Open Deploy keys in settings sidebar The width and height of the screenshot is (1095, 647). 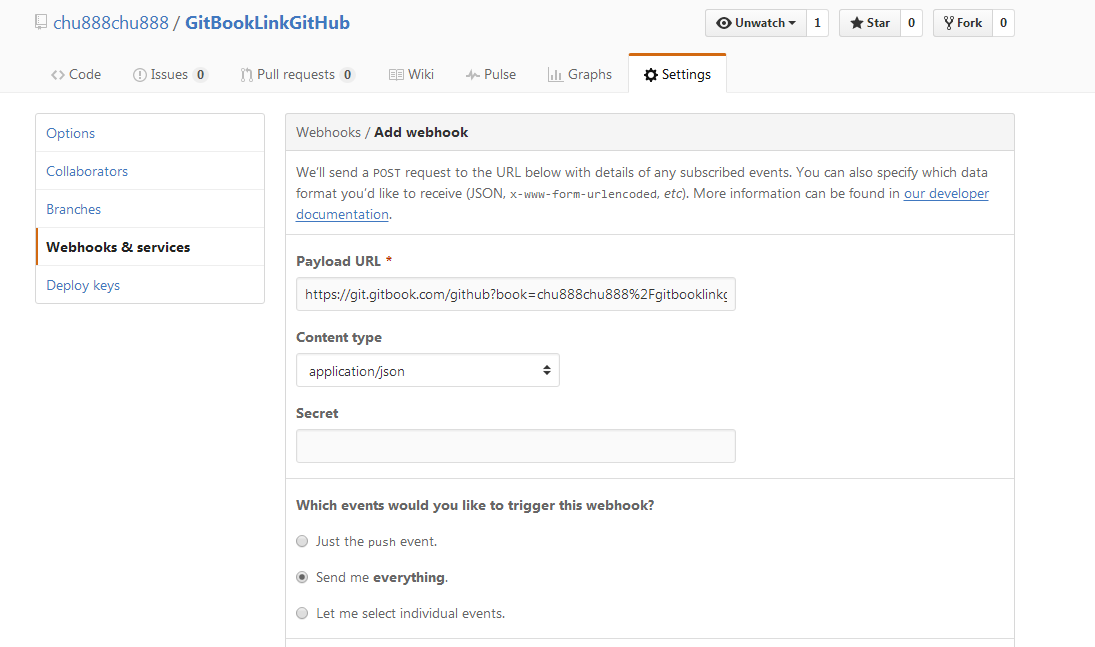click(x=150, y=285)
